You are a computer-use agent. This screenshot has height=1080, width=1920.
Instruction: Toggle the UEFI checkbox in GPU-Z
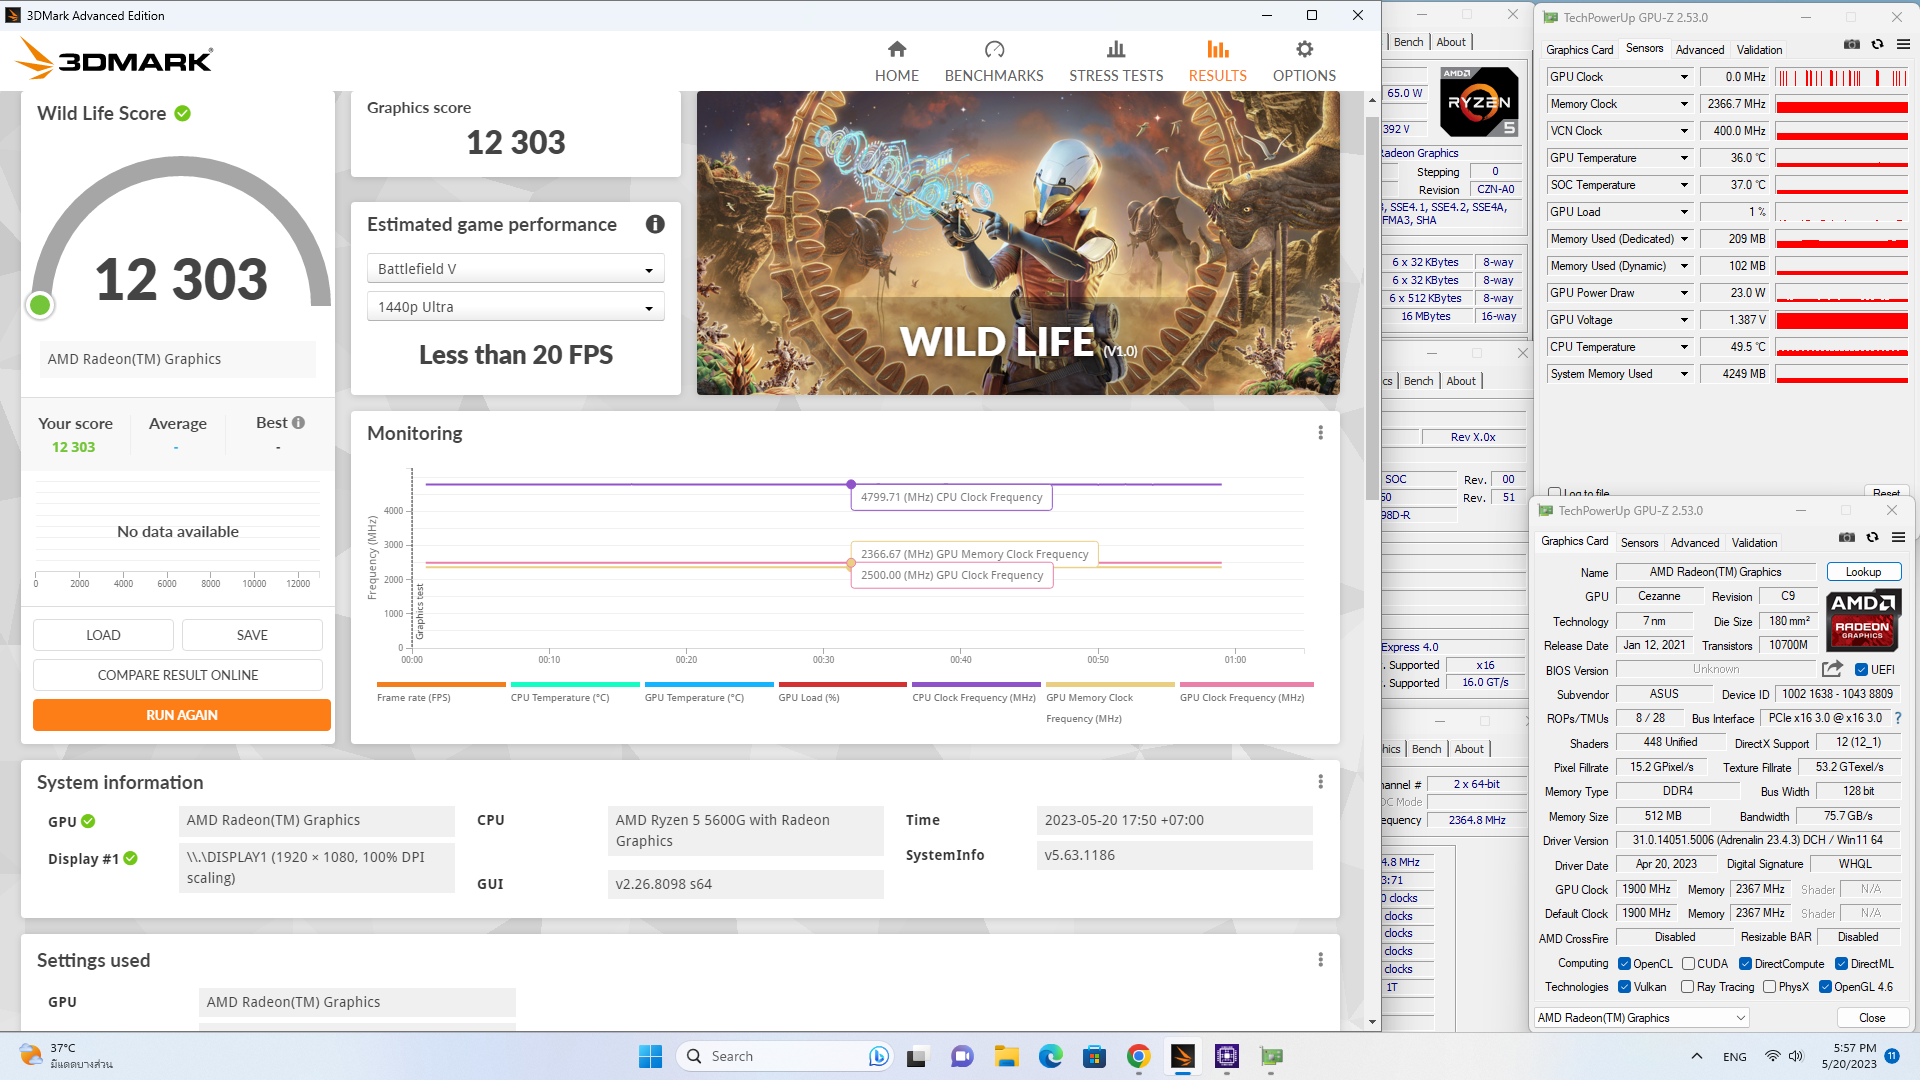[1861, 670]
